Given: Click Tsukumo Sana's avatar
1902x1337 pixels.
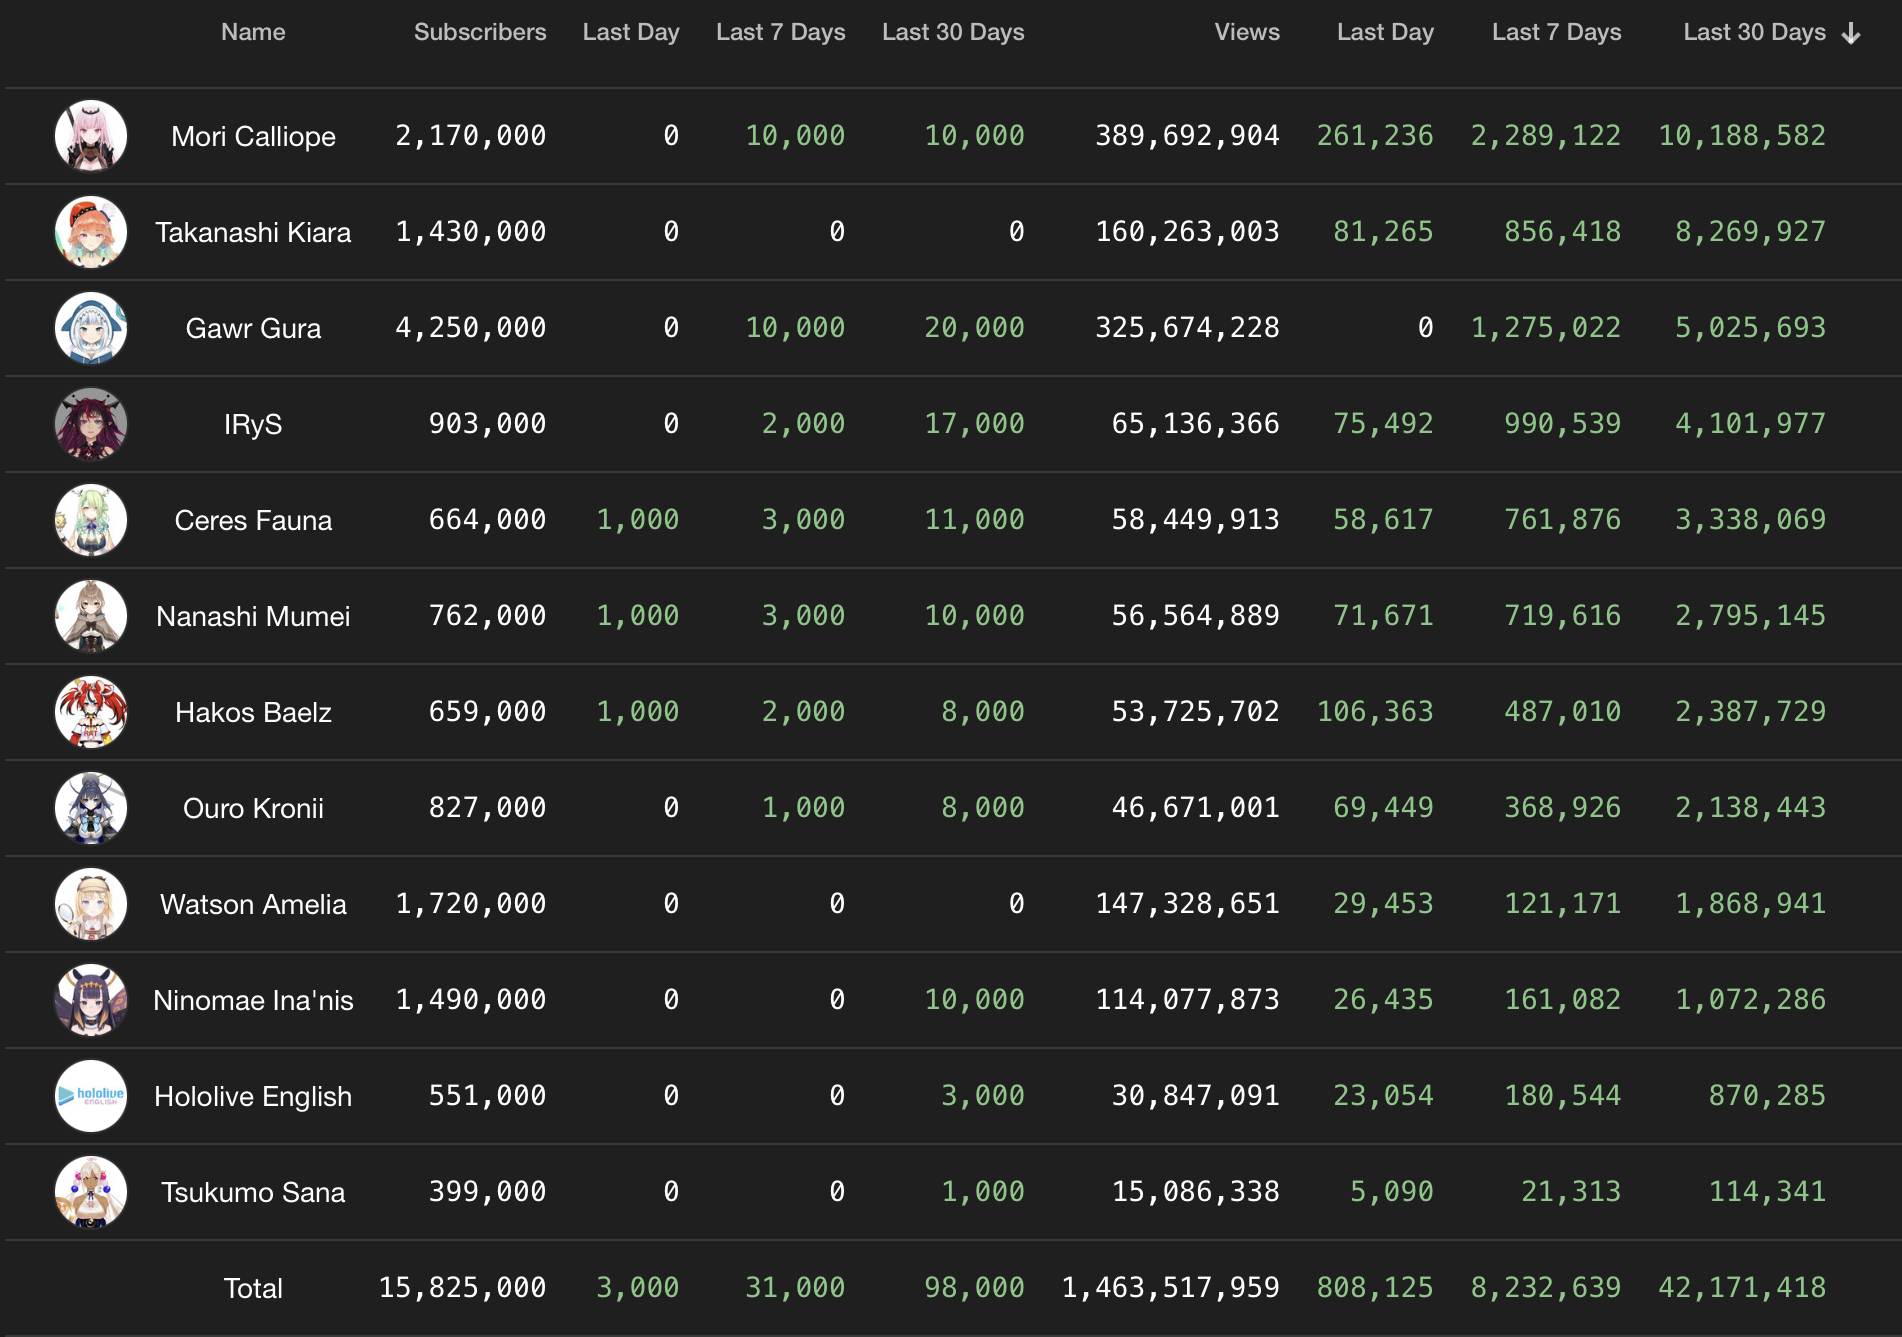Looking at the screenshot, I should pyautogui.click(x=91, y=1192).
